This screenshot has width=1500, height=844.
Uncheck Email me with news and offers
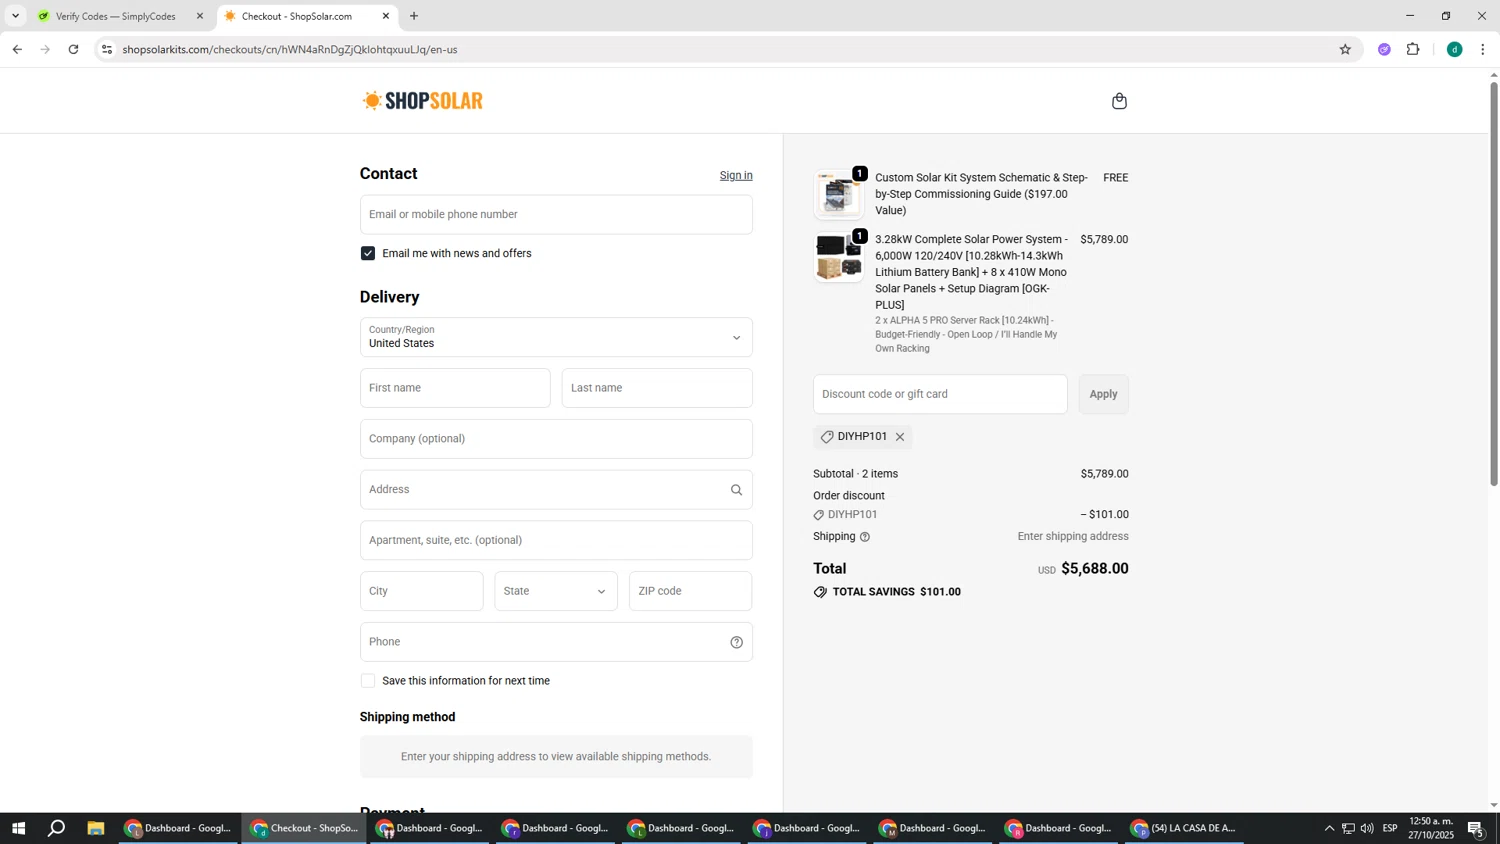pos(368,254)
